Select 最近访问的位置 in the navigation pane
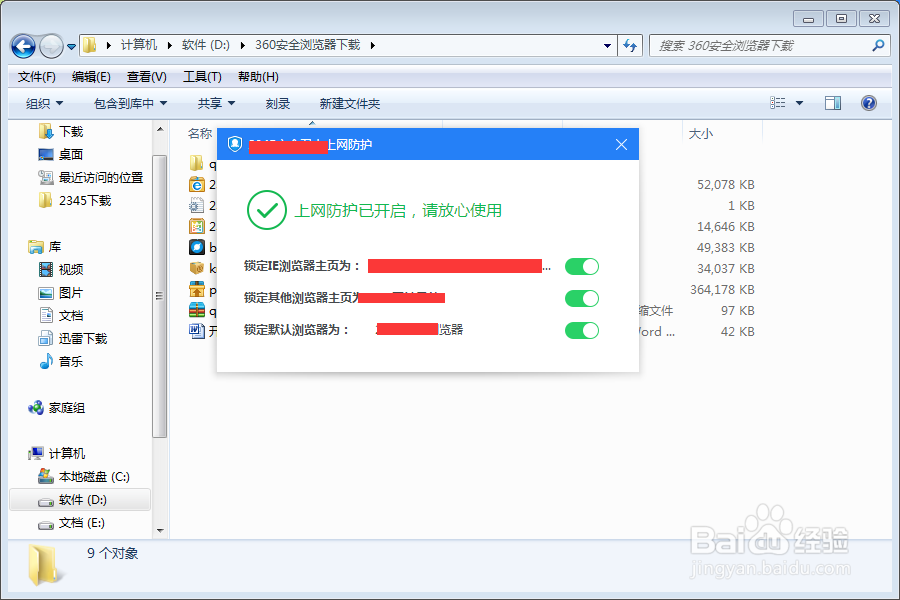Screen dimensions: 900x600 [101, 177]
